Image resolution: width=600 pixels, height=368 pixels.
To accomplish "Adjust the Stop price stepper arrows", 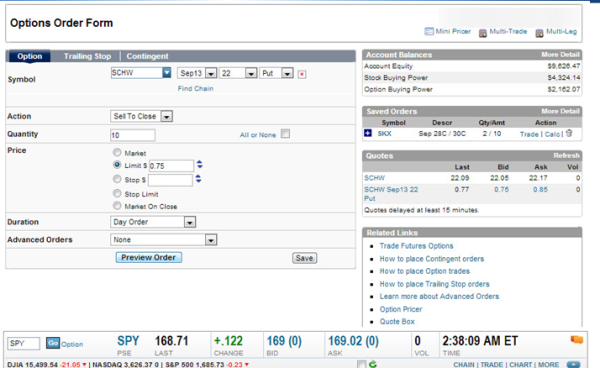I will coord(198,179).
